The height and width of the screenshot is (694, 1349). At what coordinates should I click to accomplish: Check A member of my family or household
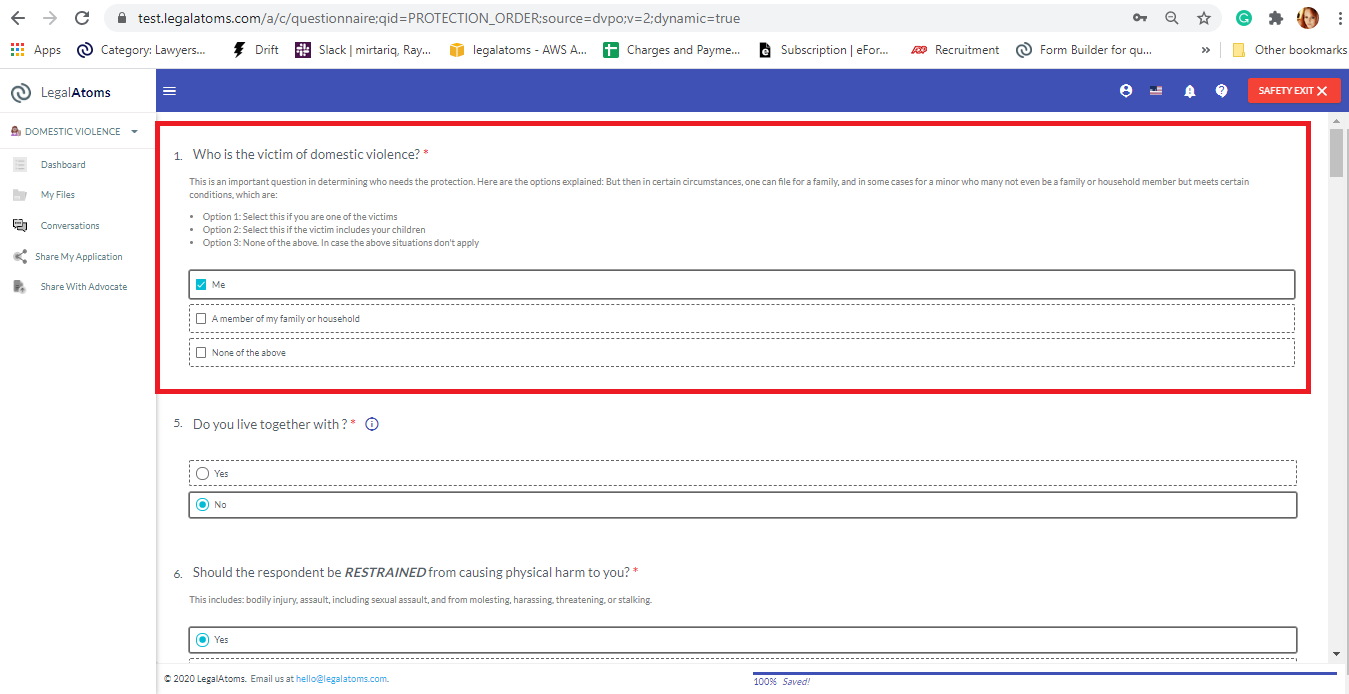pyautogui.click(x=201, y=319)
